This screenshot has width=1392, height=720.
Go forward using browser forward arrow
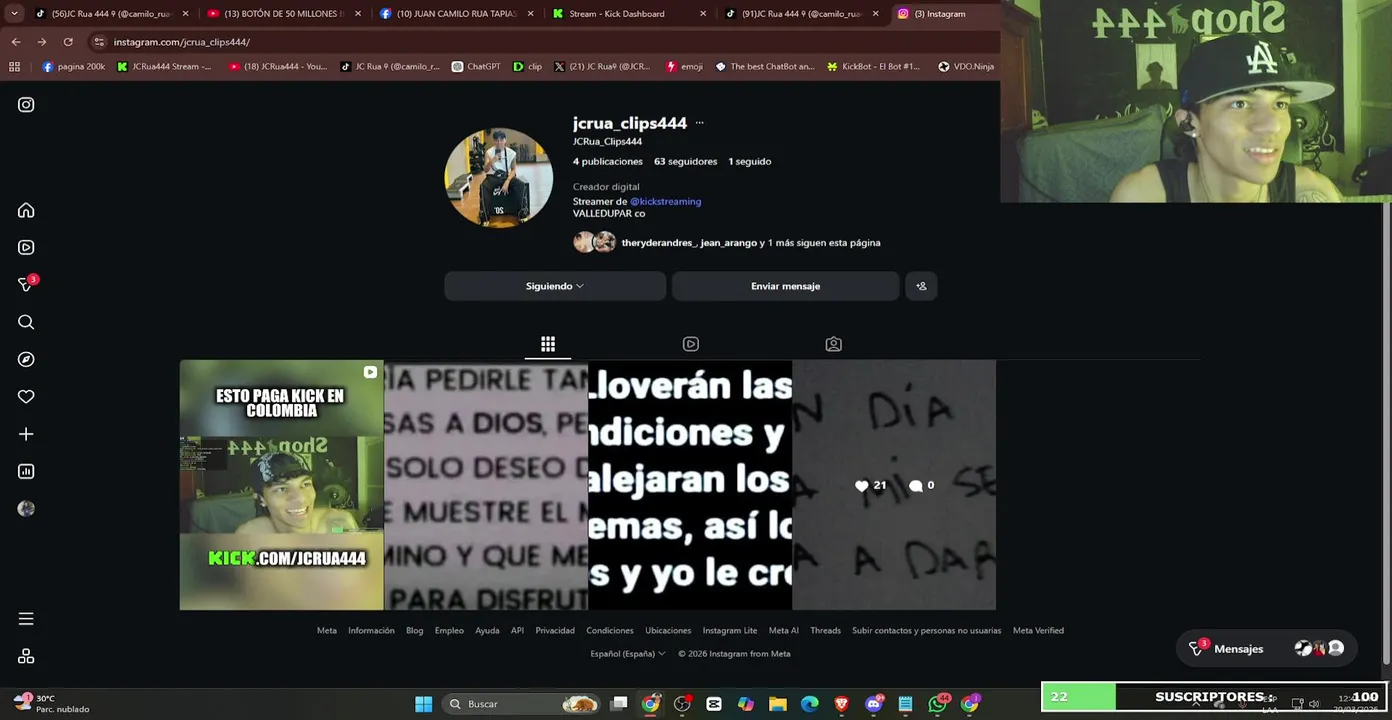(42, 42)
